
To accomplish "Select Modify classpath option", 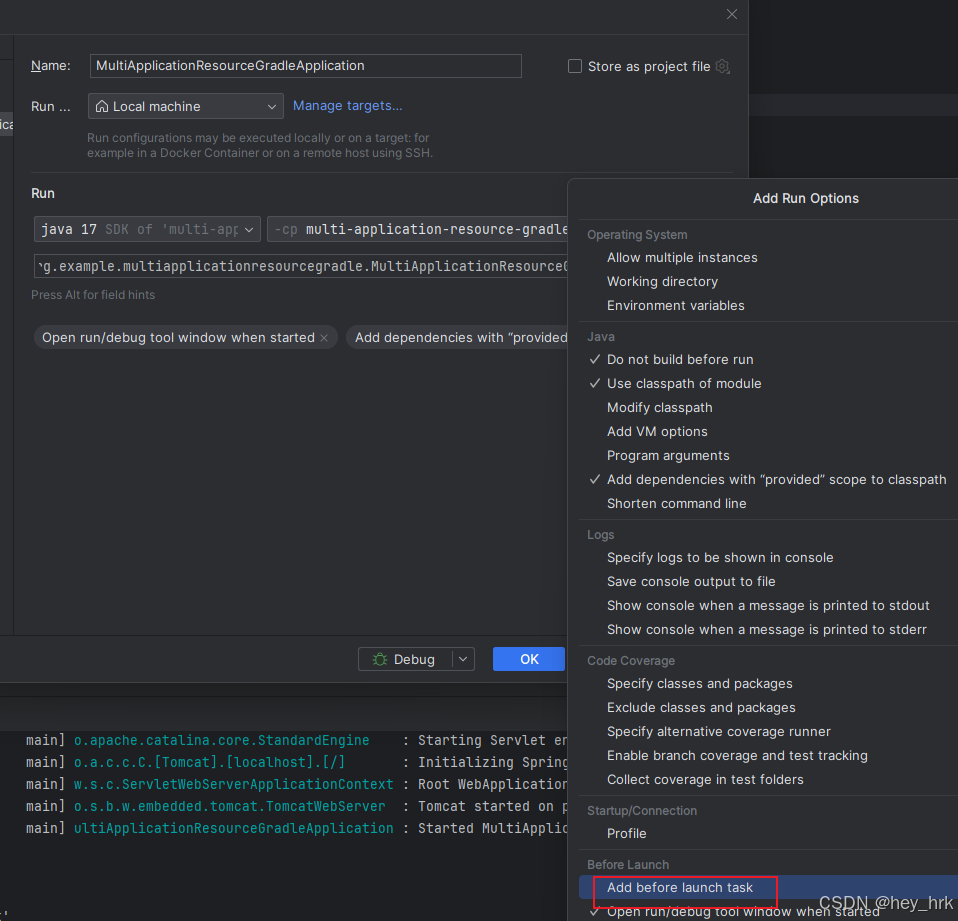I will [x=659, y=408].
